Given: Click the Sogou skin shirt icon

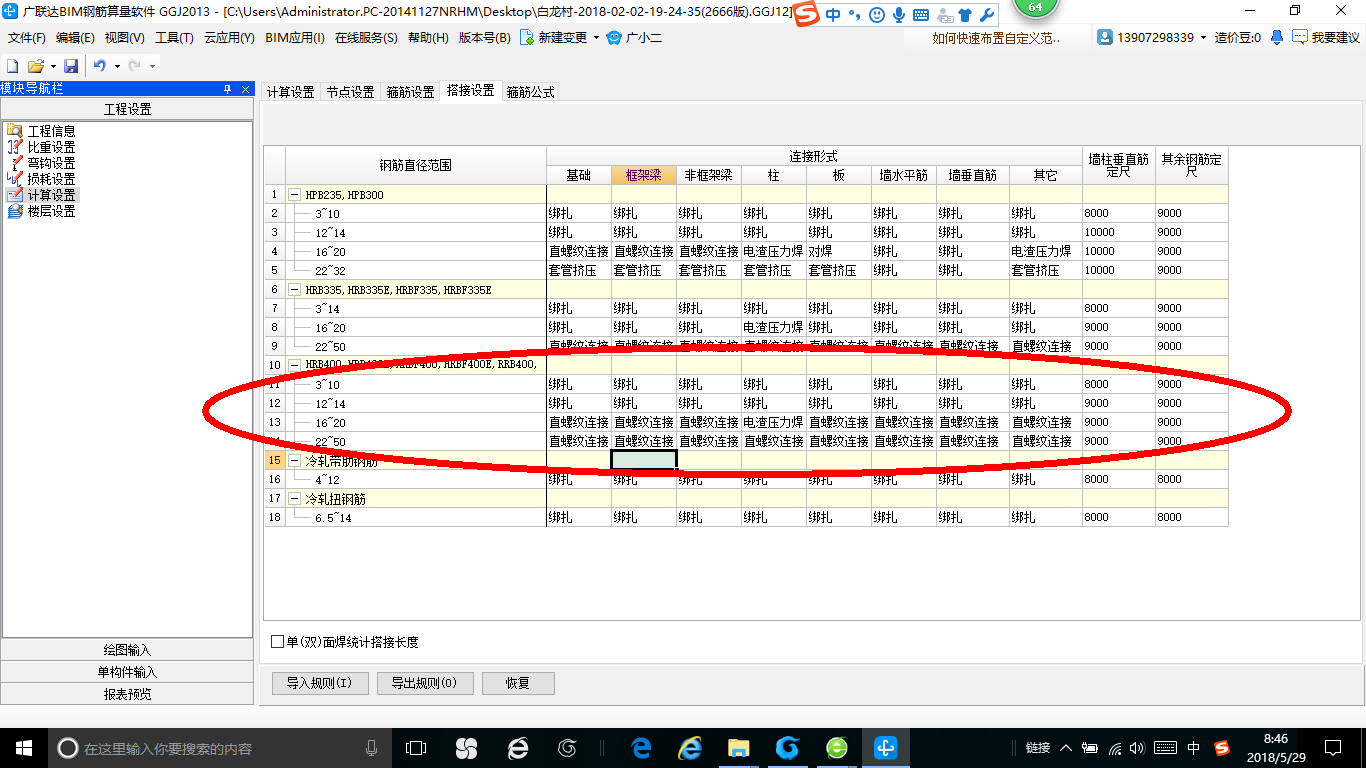Looking at the screenshot, I should pyautogui.click(x=964, y=16).
